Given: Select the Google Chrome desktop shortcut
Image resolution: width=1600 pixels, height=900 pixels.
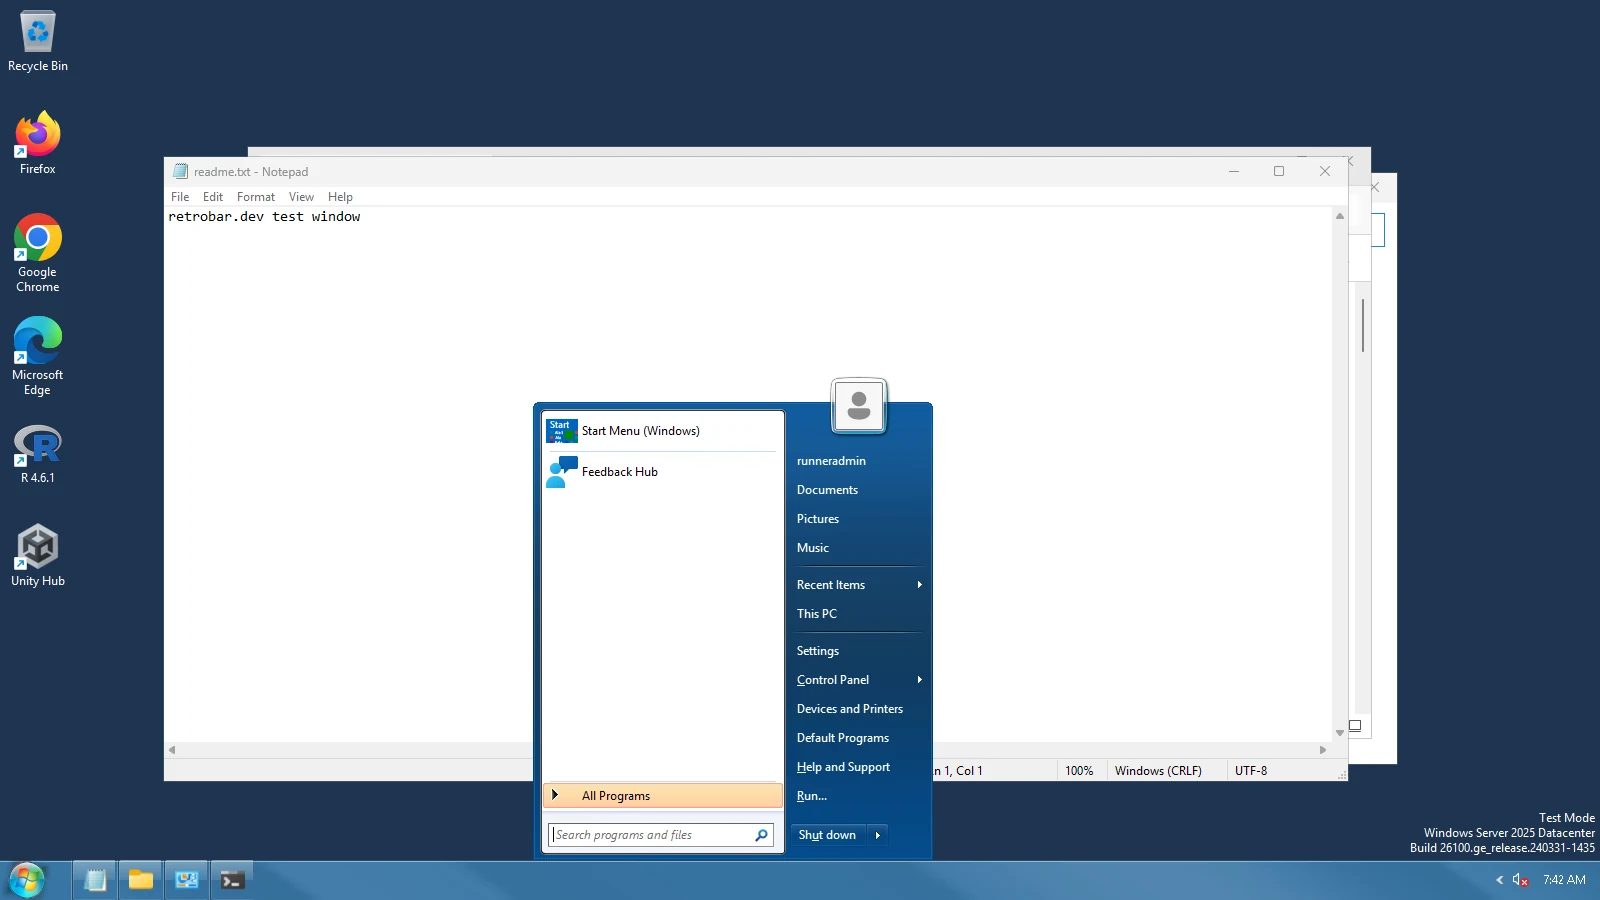Looking at the screenshot, I should coord(38,253).
